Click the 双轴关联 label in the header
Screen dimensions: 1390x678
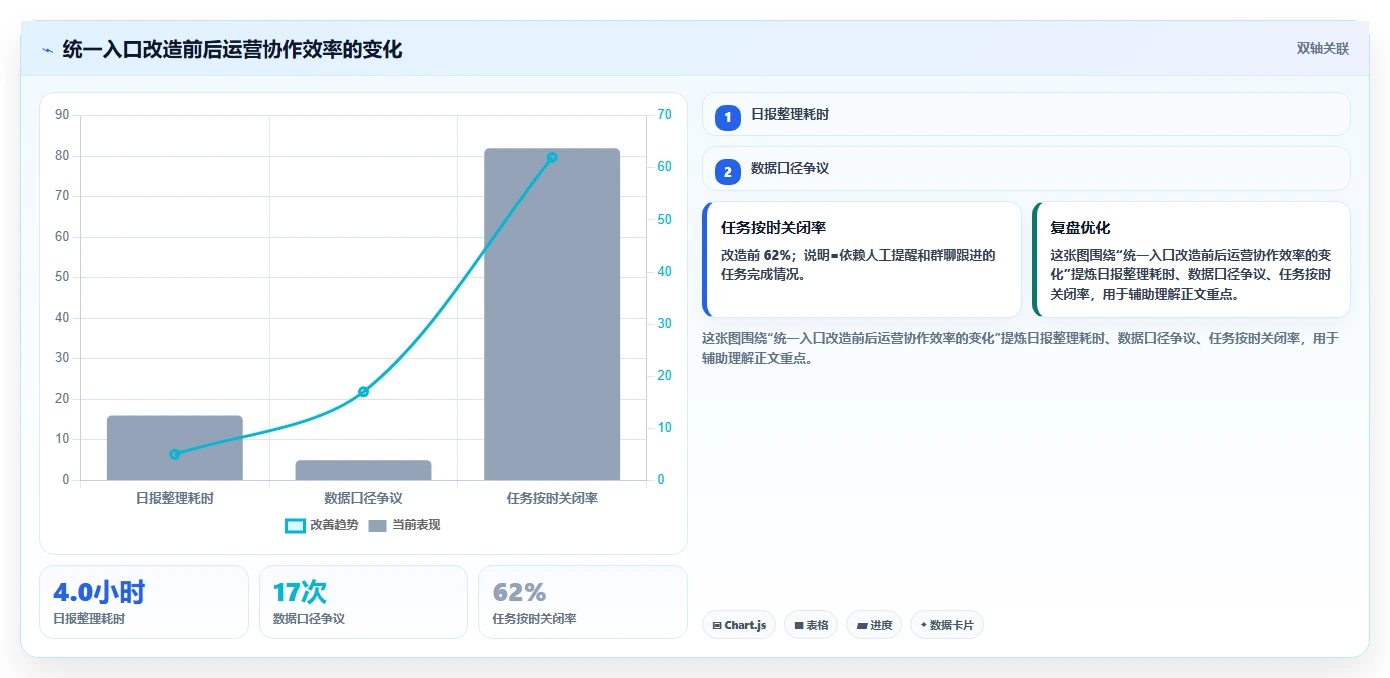point(1323,48)
